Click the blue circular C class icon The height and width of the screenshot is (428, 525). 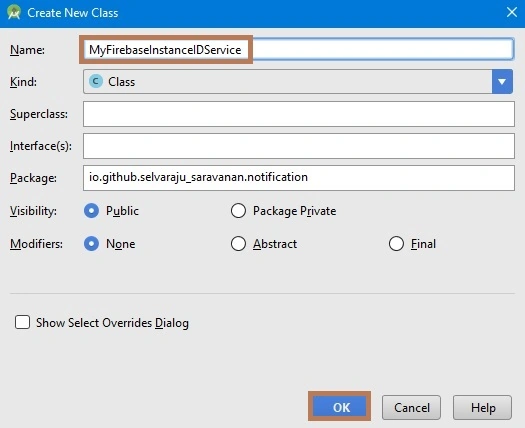pyautogui.click(x=96, y=81)
